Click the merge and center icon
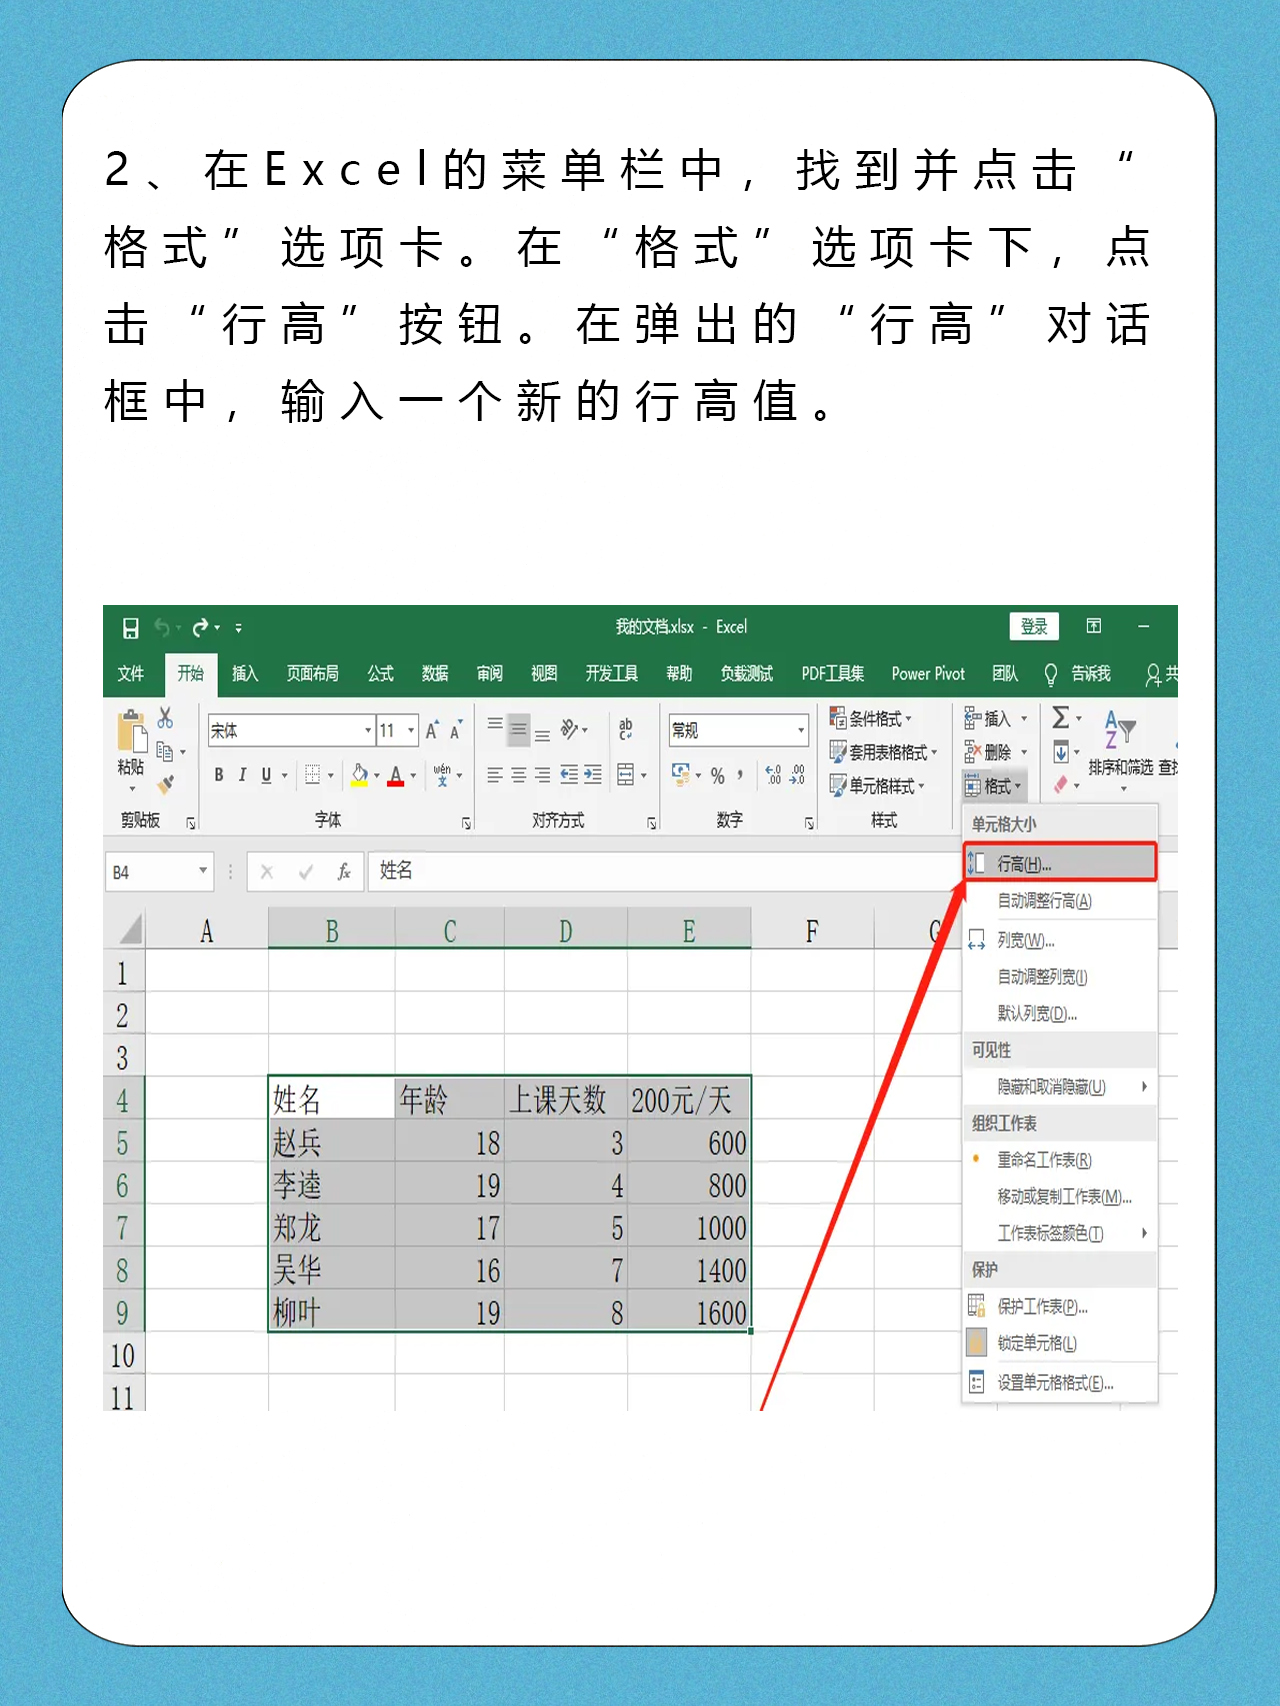This screenshot has width=1280, height=1706. pos(626,775)
